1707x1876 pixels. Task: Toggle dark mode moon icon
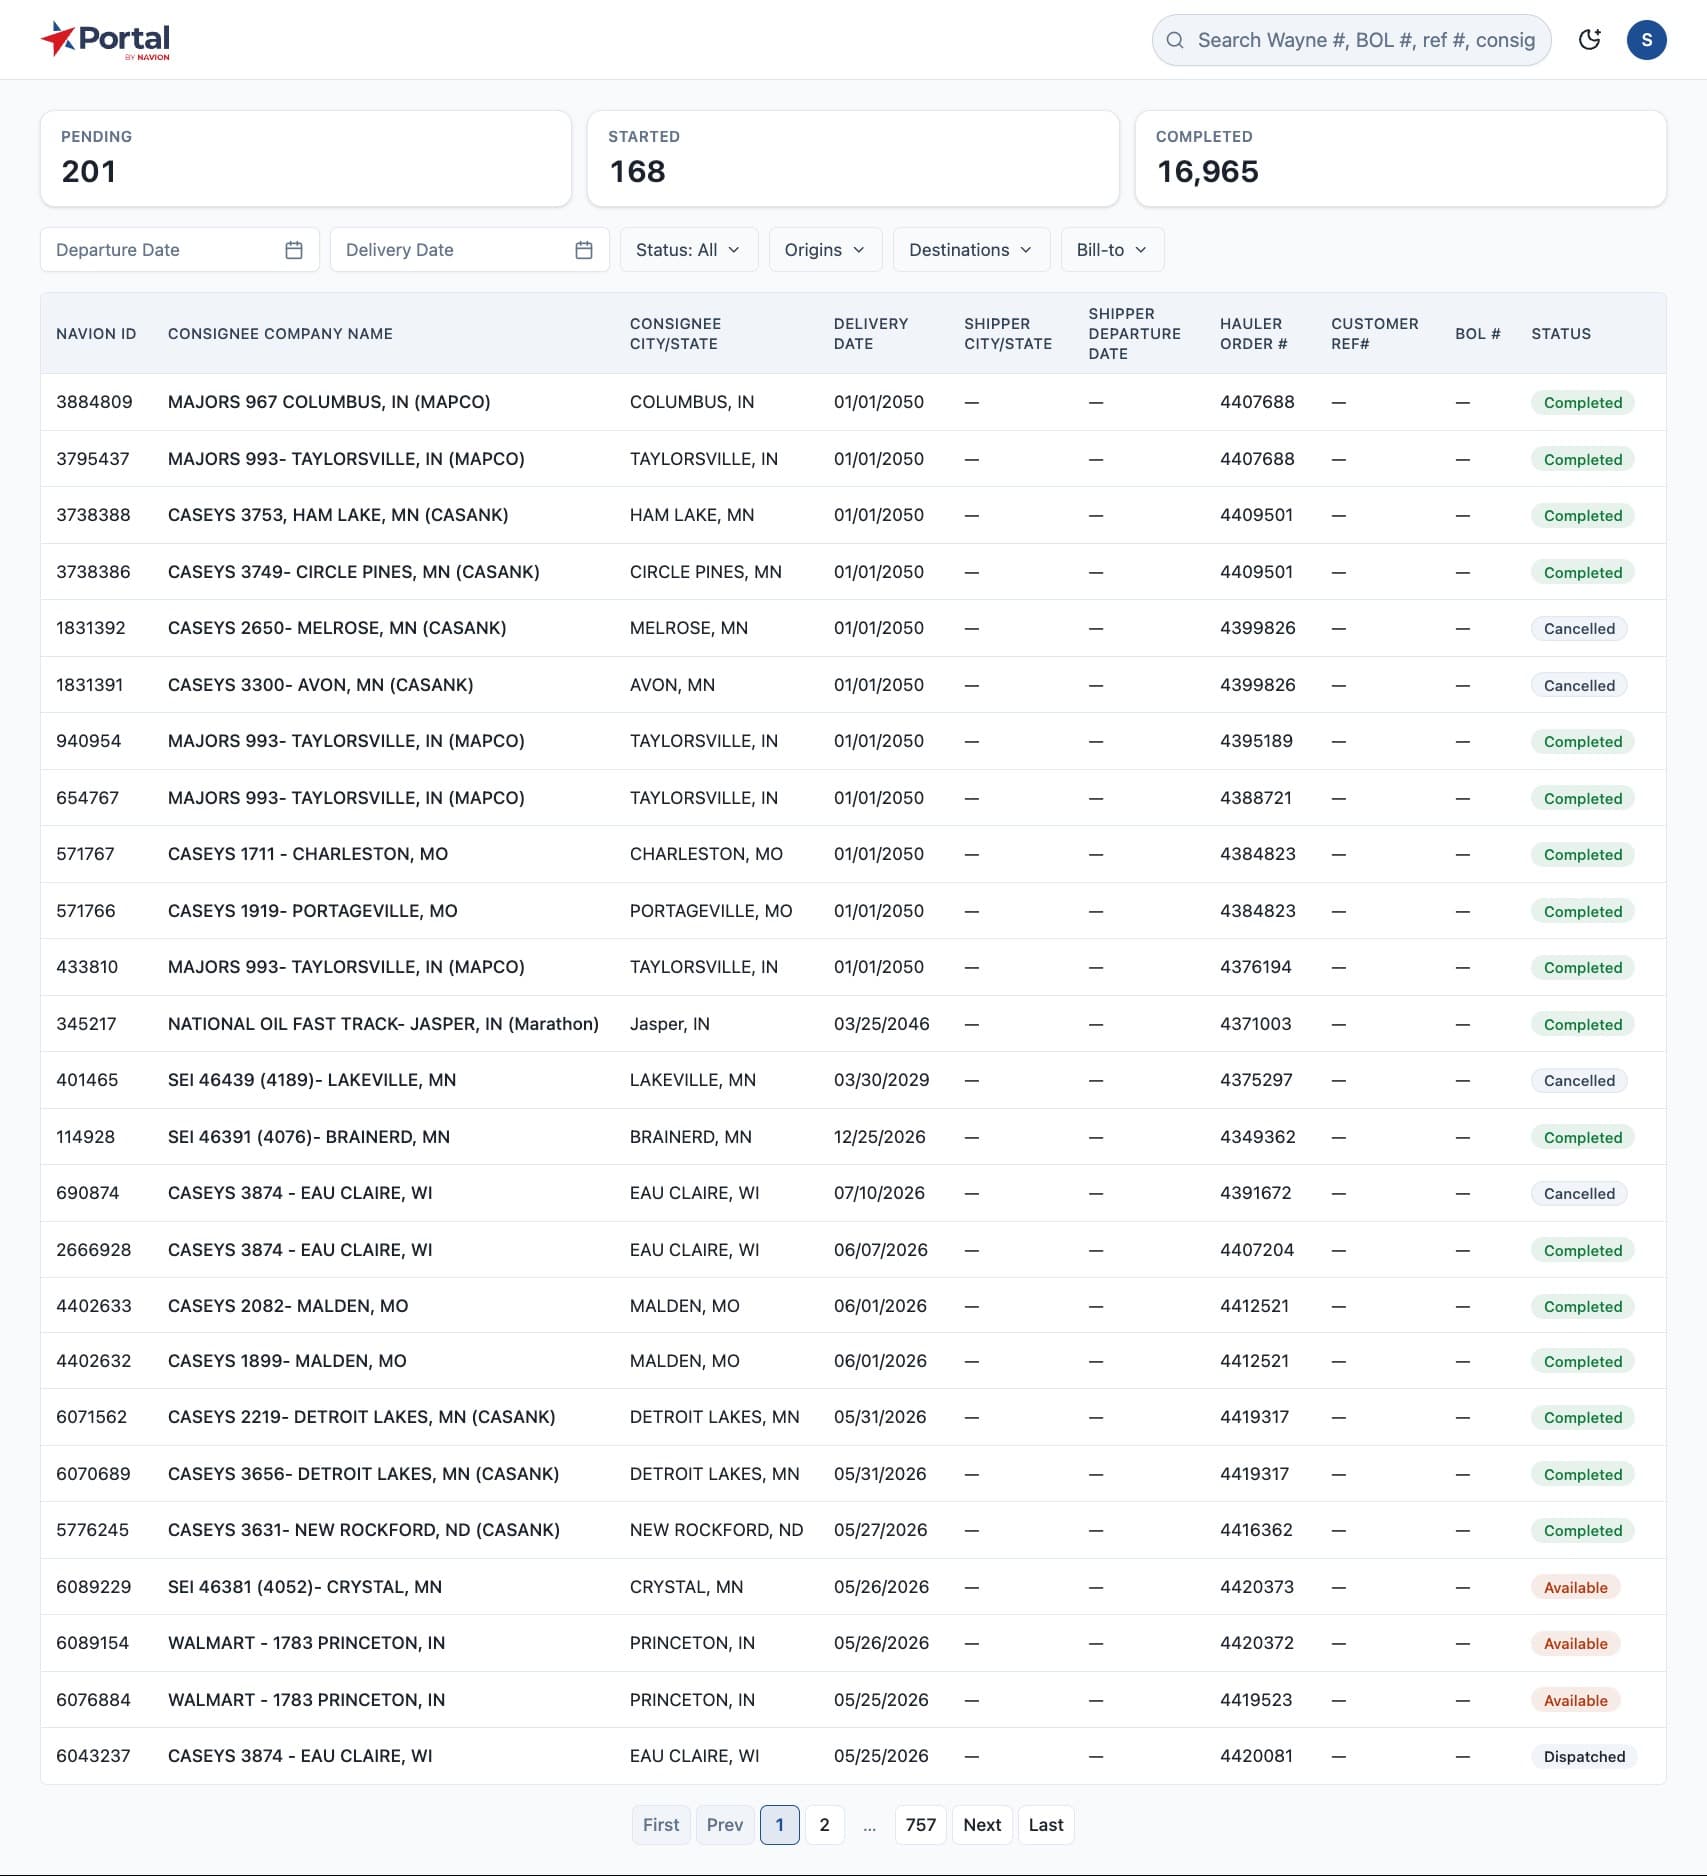pyautogui.click(x=1589, y=40)
